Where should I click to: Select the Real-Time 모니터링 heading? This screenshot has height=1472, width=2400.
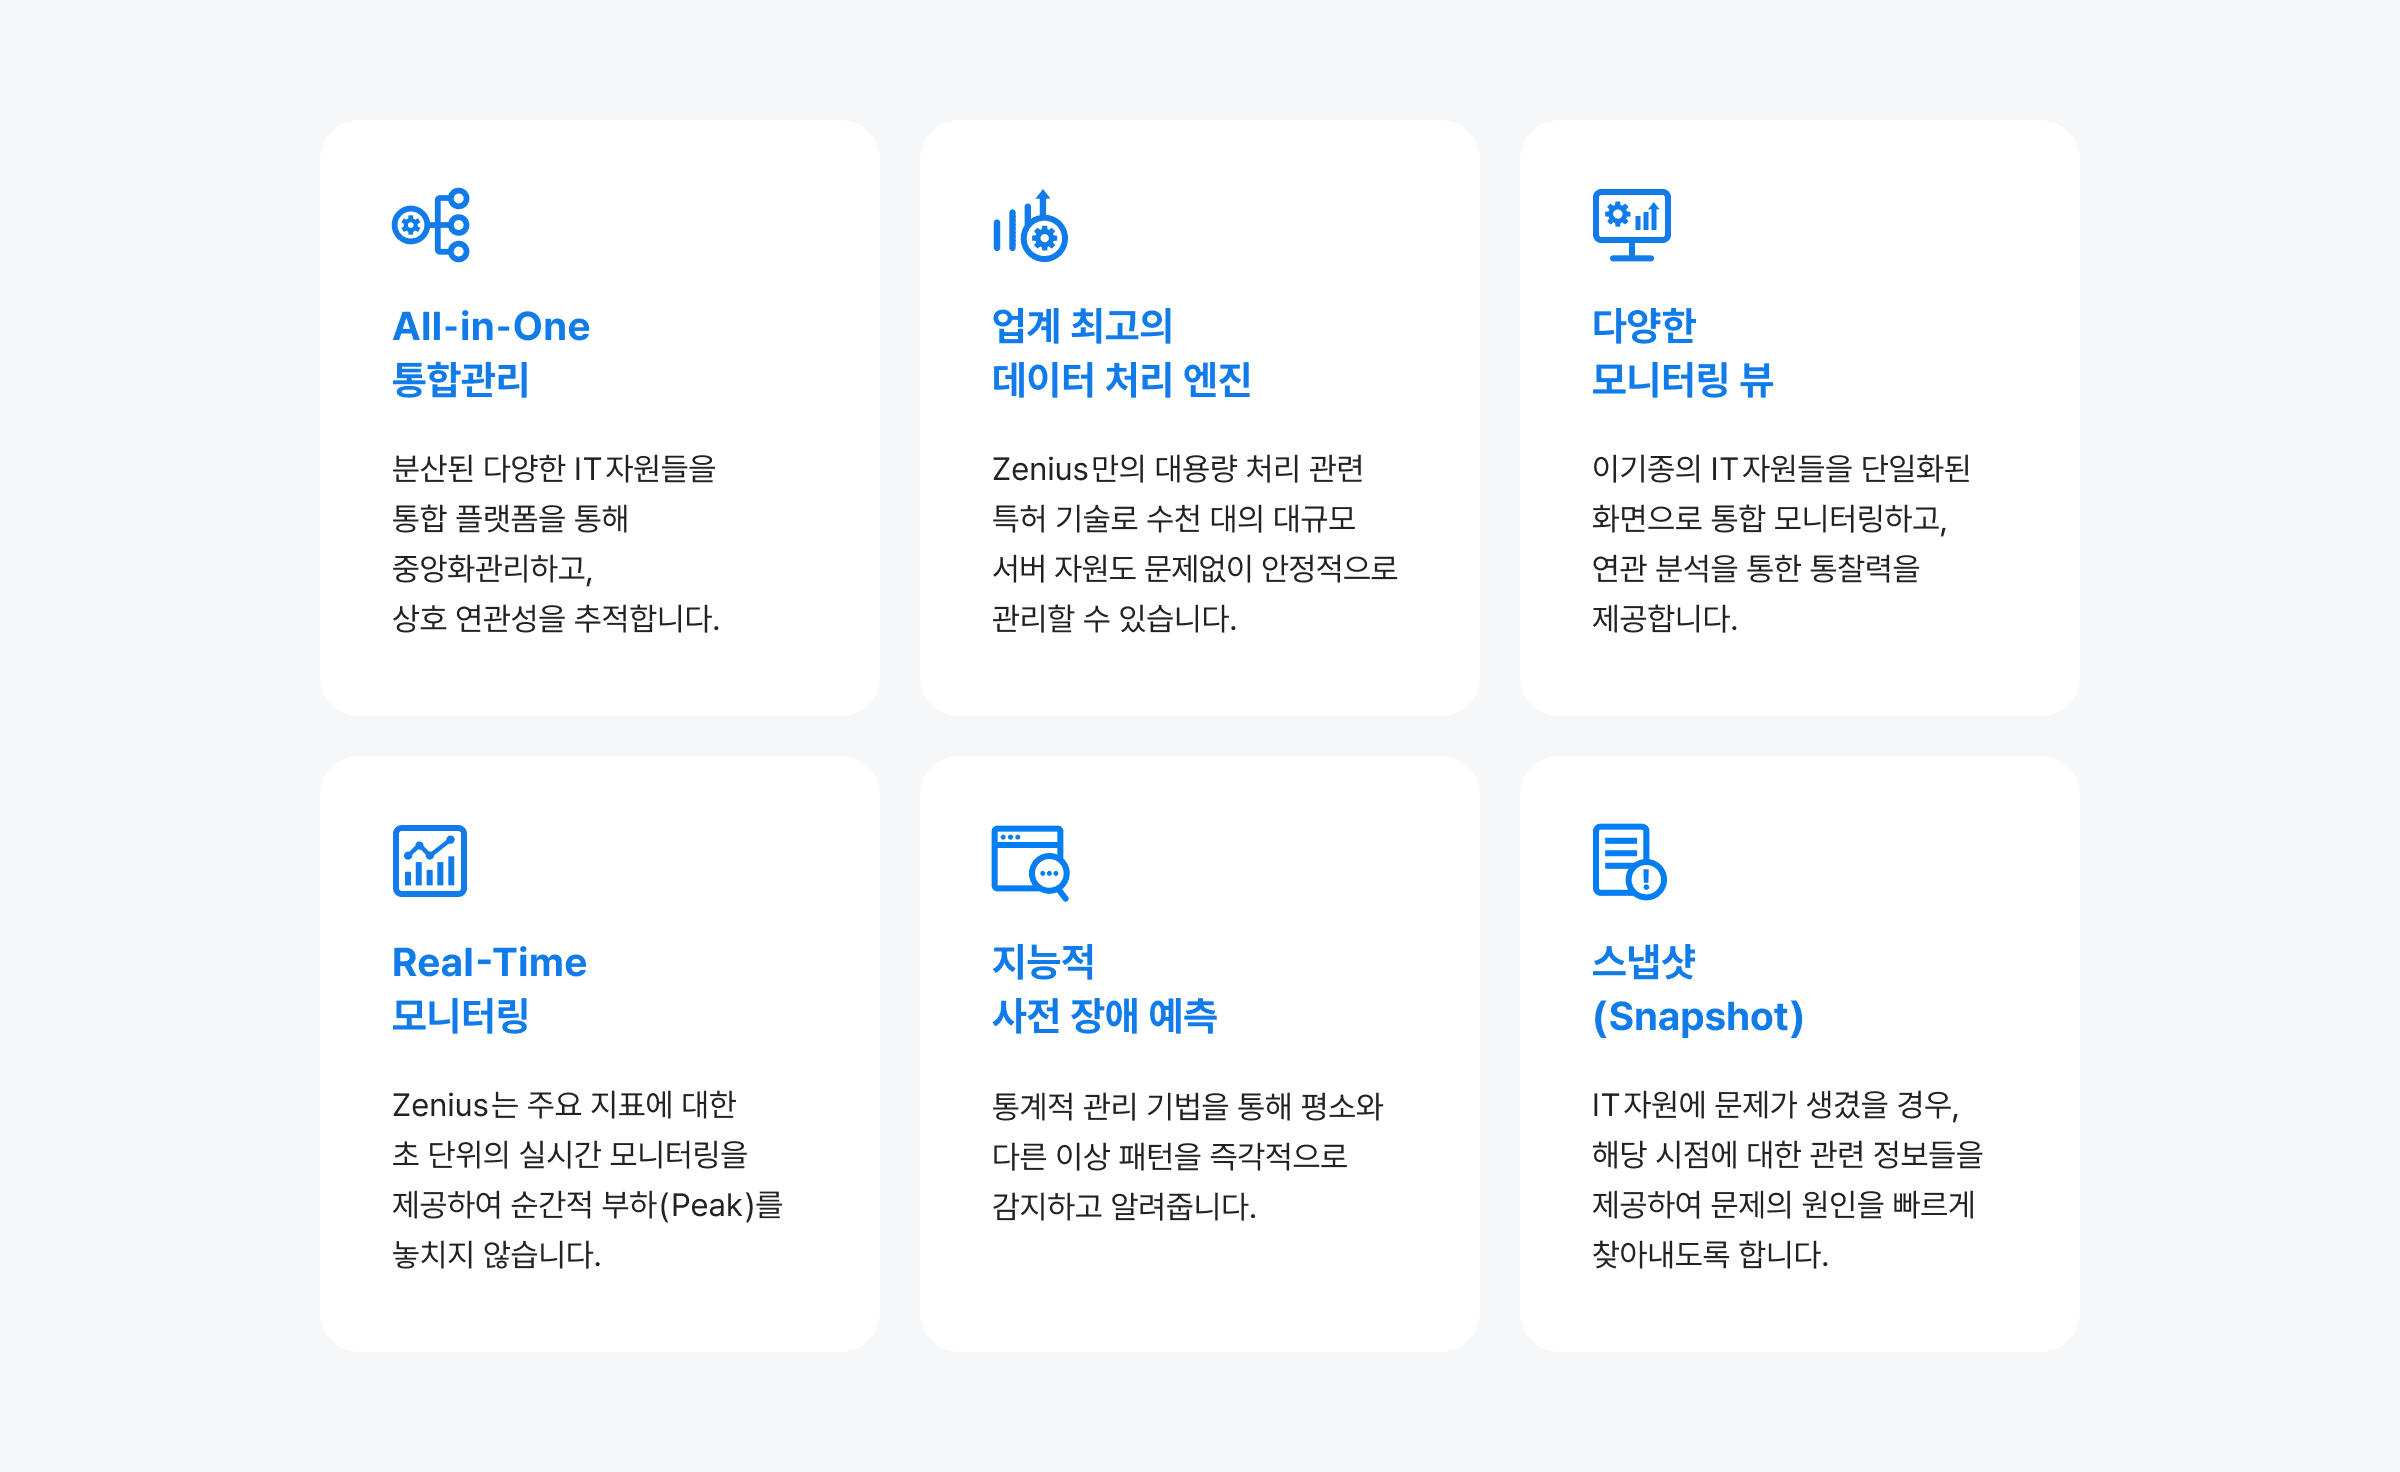489,988
